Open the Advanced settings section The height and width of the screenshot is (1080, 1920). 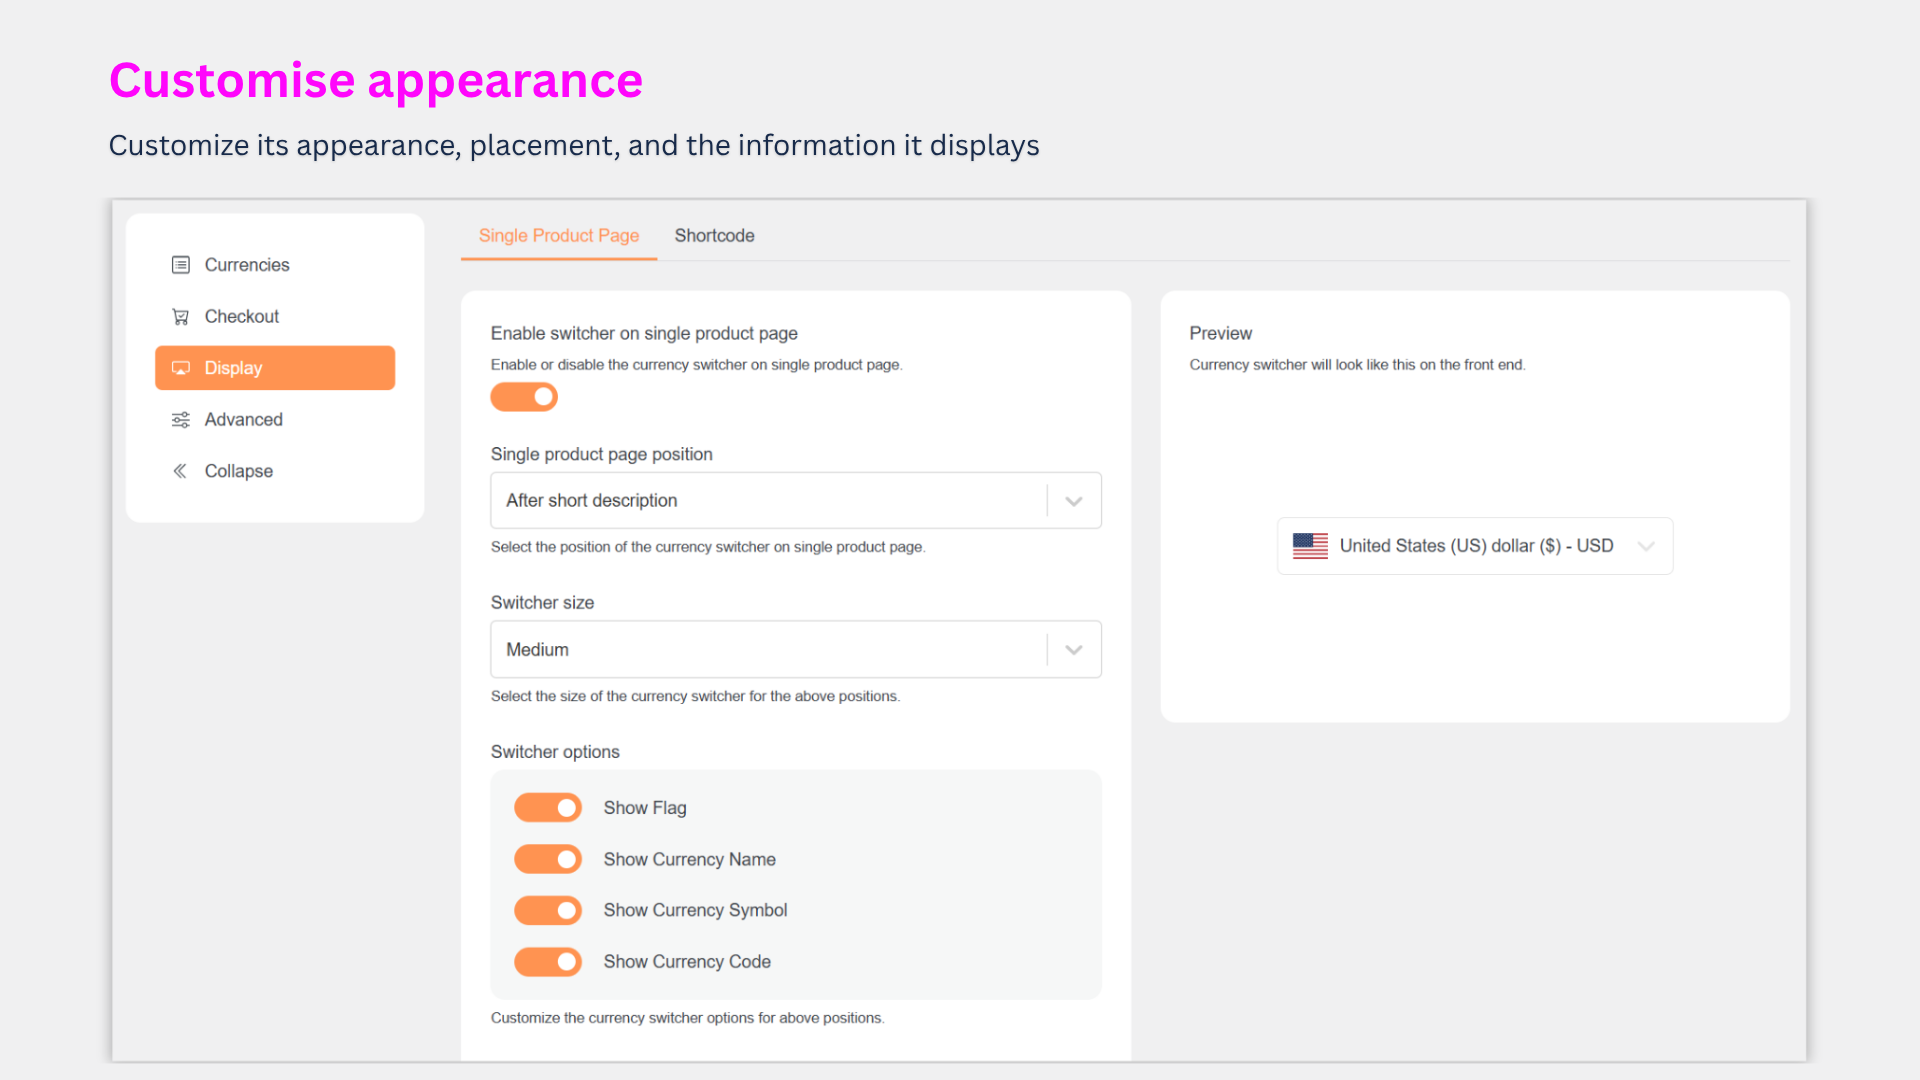pyautogui.click(x=243, y=420)
